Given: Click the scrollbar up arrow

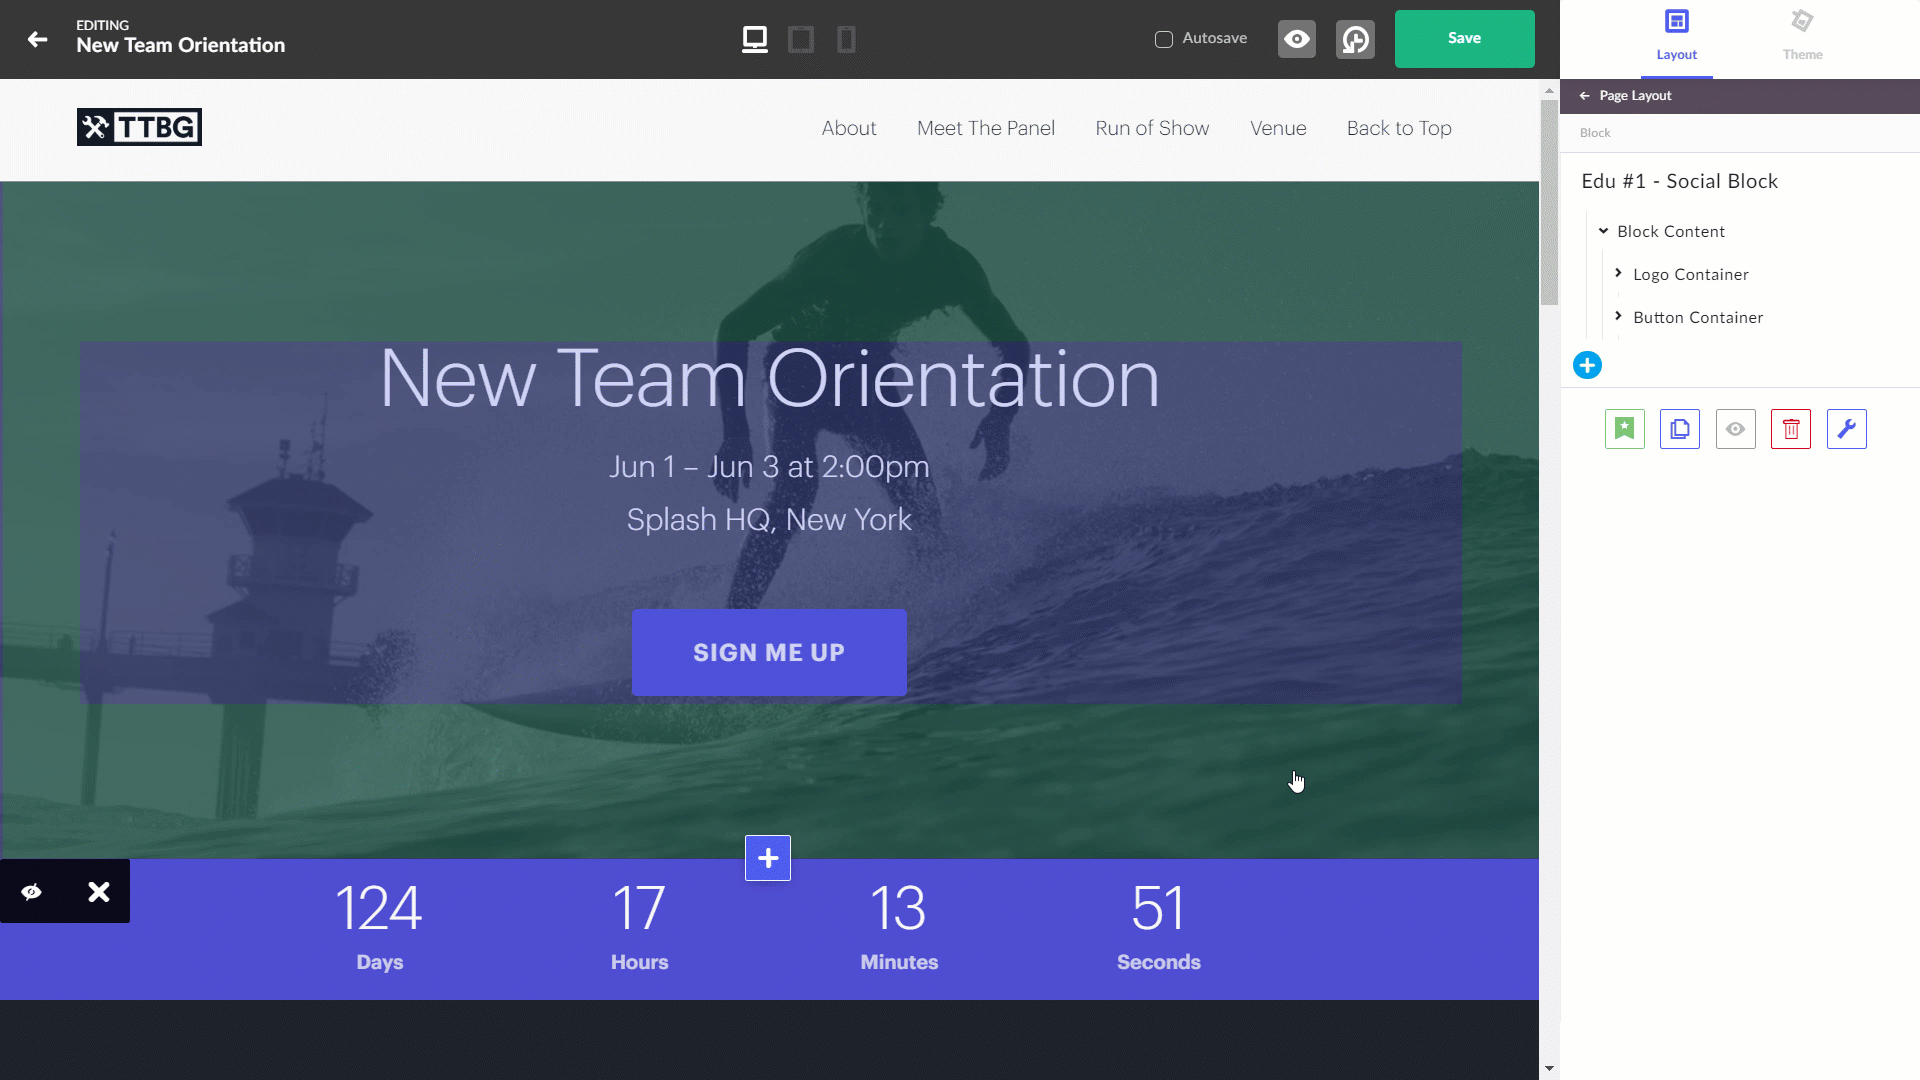Looking at the screenshot, I should tap(1549, 89).
